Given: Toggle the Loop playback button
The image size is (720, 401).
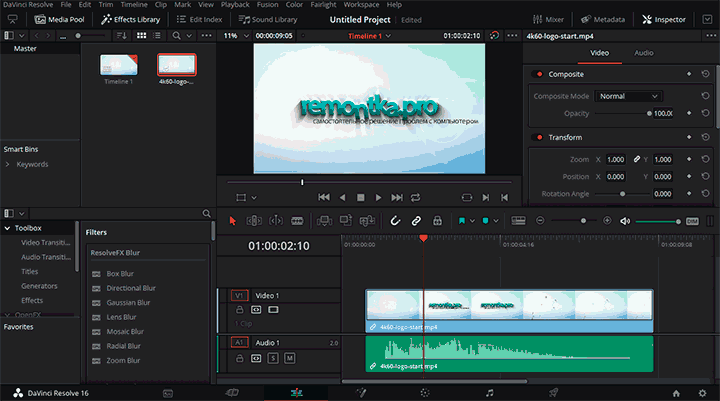Looking at the screenshot, I should [416, 197].
